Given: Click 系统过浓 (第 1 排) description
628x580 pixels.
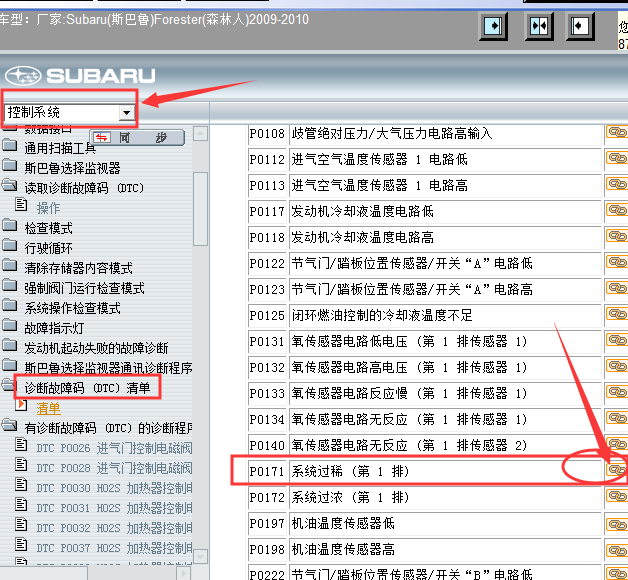Looking at the screenshot, I should click(x=350, y=497).
